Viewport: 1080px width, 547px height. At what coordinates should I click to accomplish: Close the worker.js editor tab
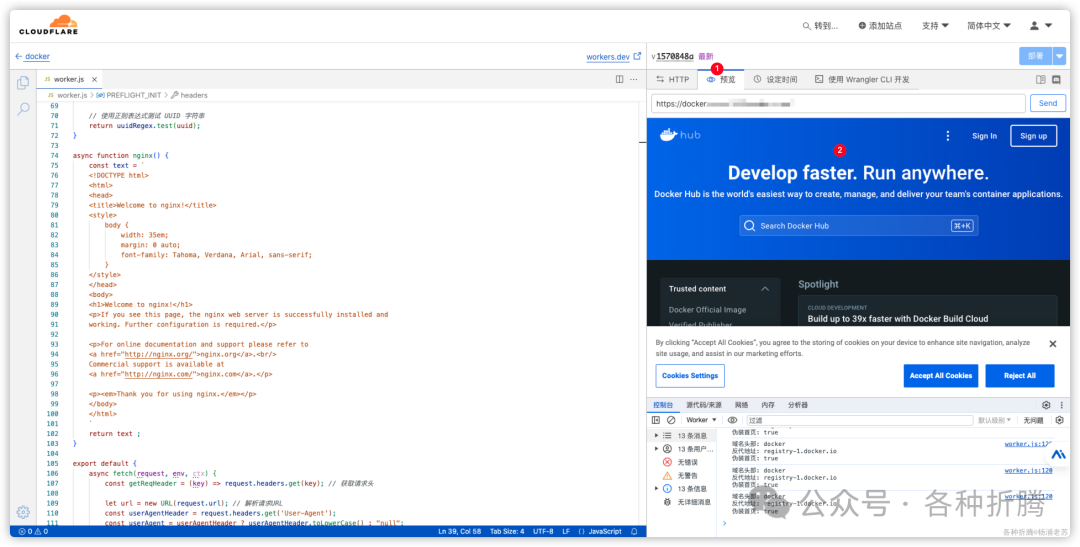[95, 79]
